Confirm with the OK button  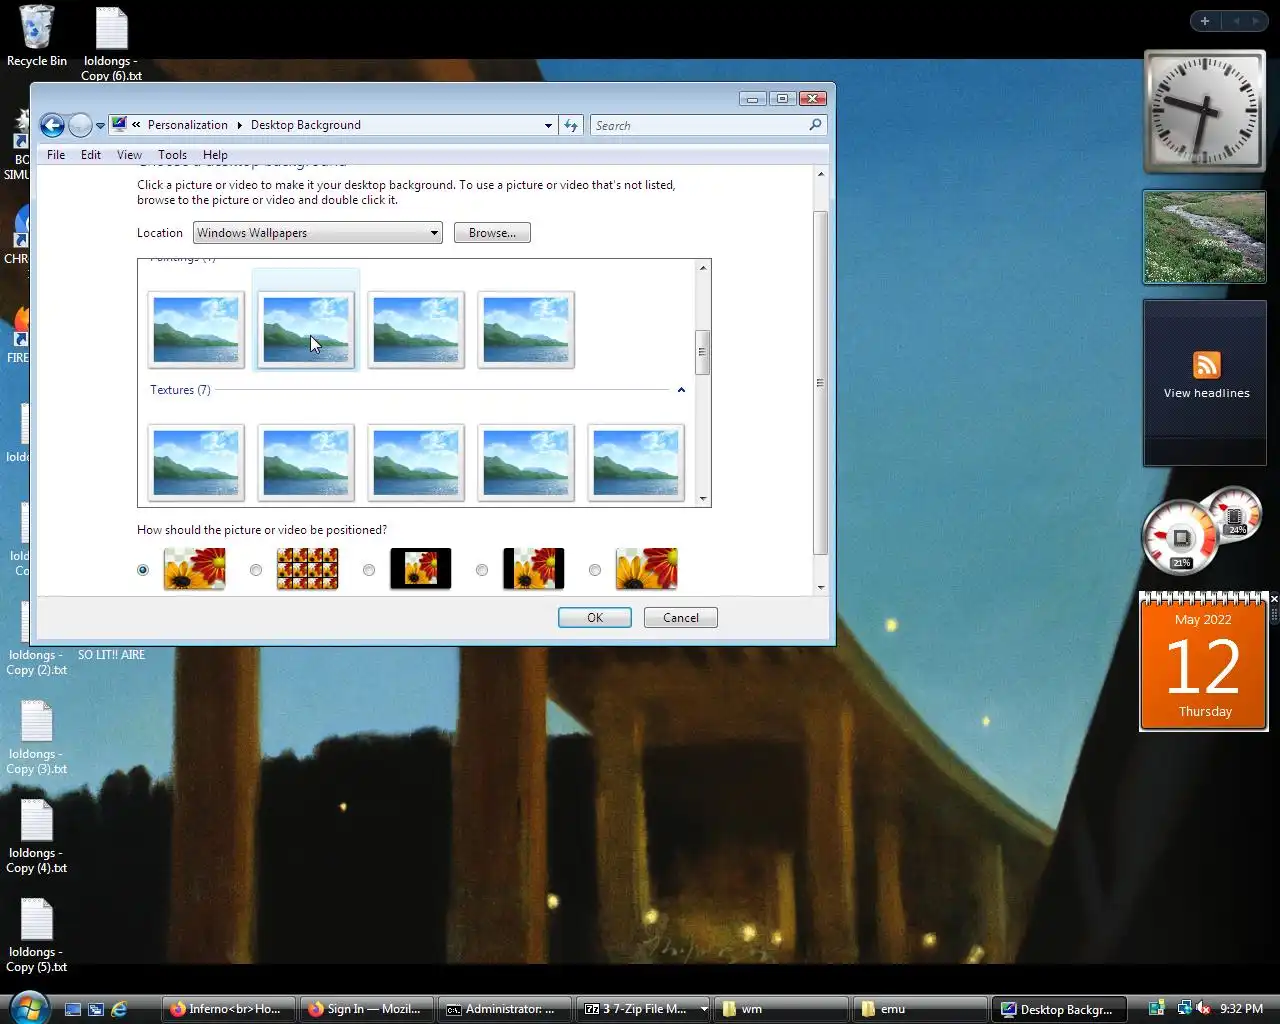(x=595, y=618)
